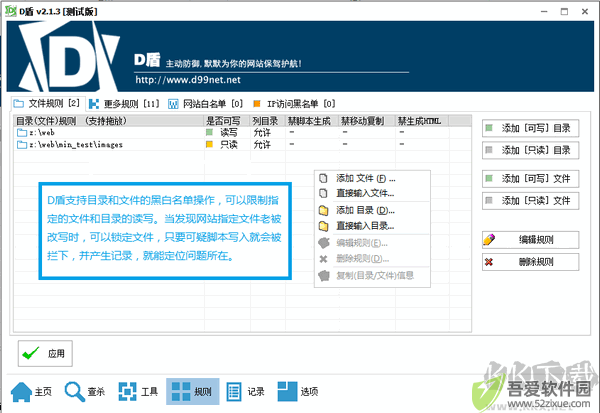Click the 删除规则 button
The image size is (600, 413).
[x=530, y=262]
